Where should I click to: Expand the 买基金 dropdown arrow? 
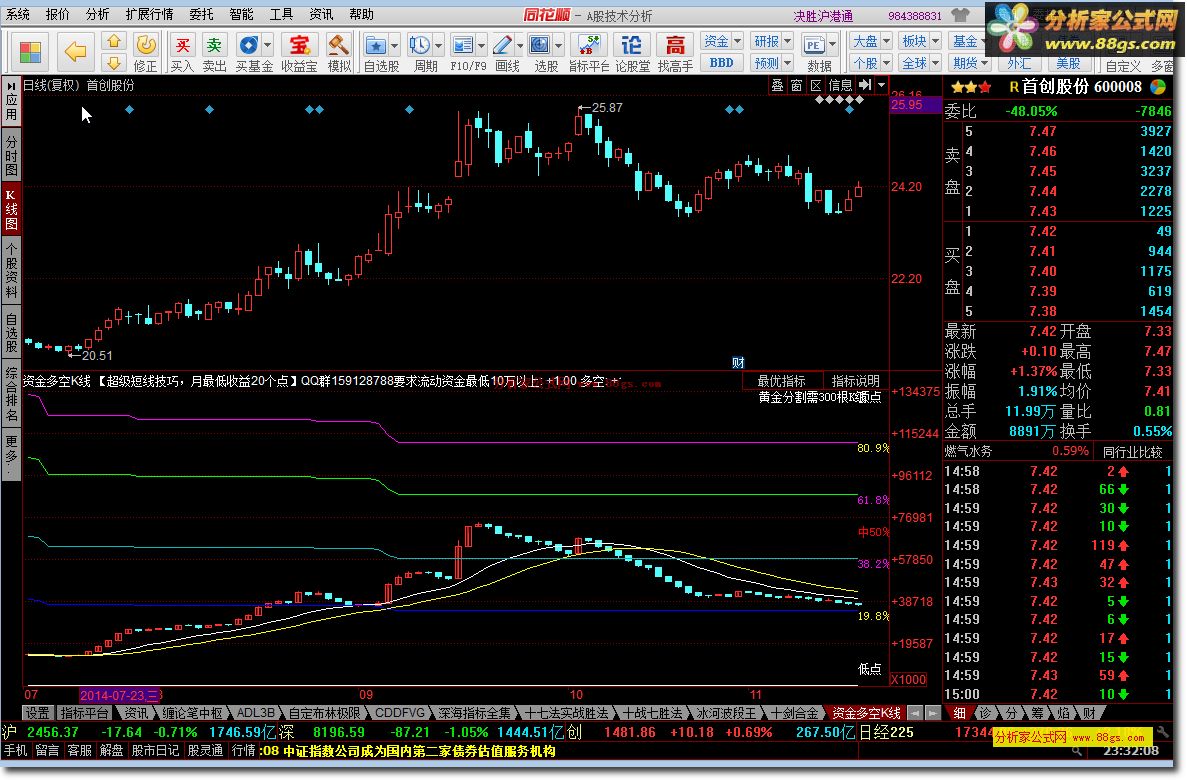[267, 45]
